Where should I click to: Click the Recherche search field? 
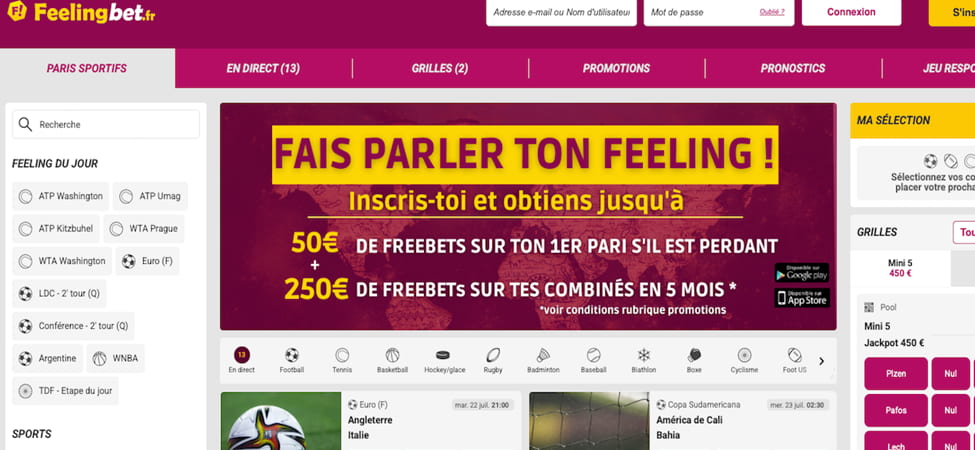click(106, 124)
